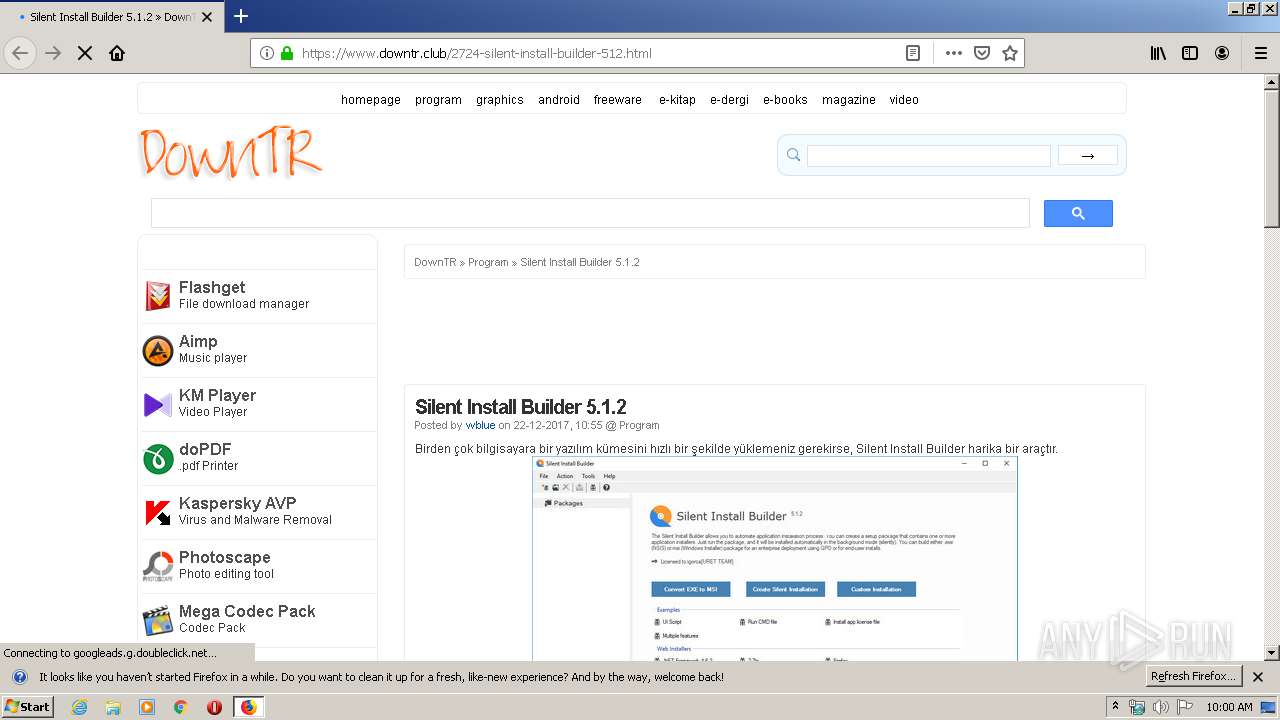The width and height of the screenshot is (1280, 720).
Task: Open the wblue author link
Action: coord(480,425)
